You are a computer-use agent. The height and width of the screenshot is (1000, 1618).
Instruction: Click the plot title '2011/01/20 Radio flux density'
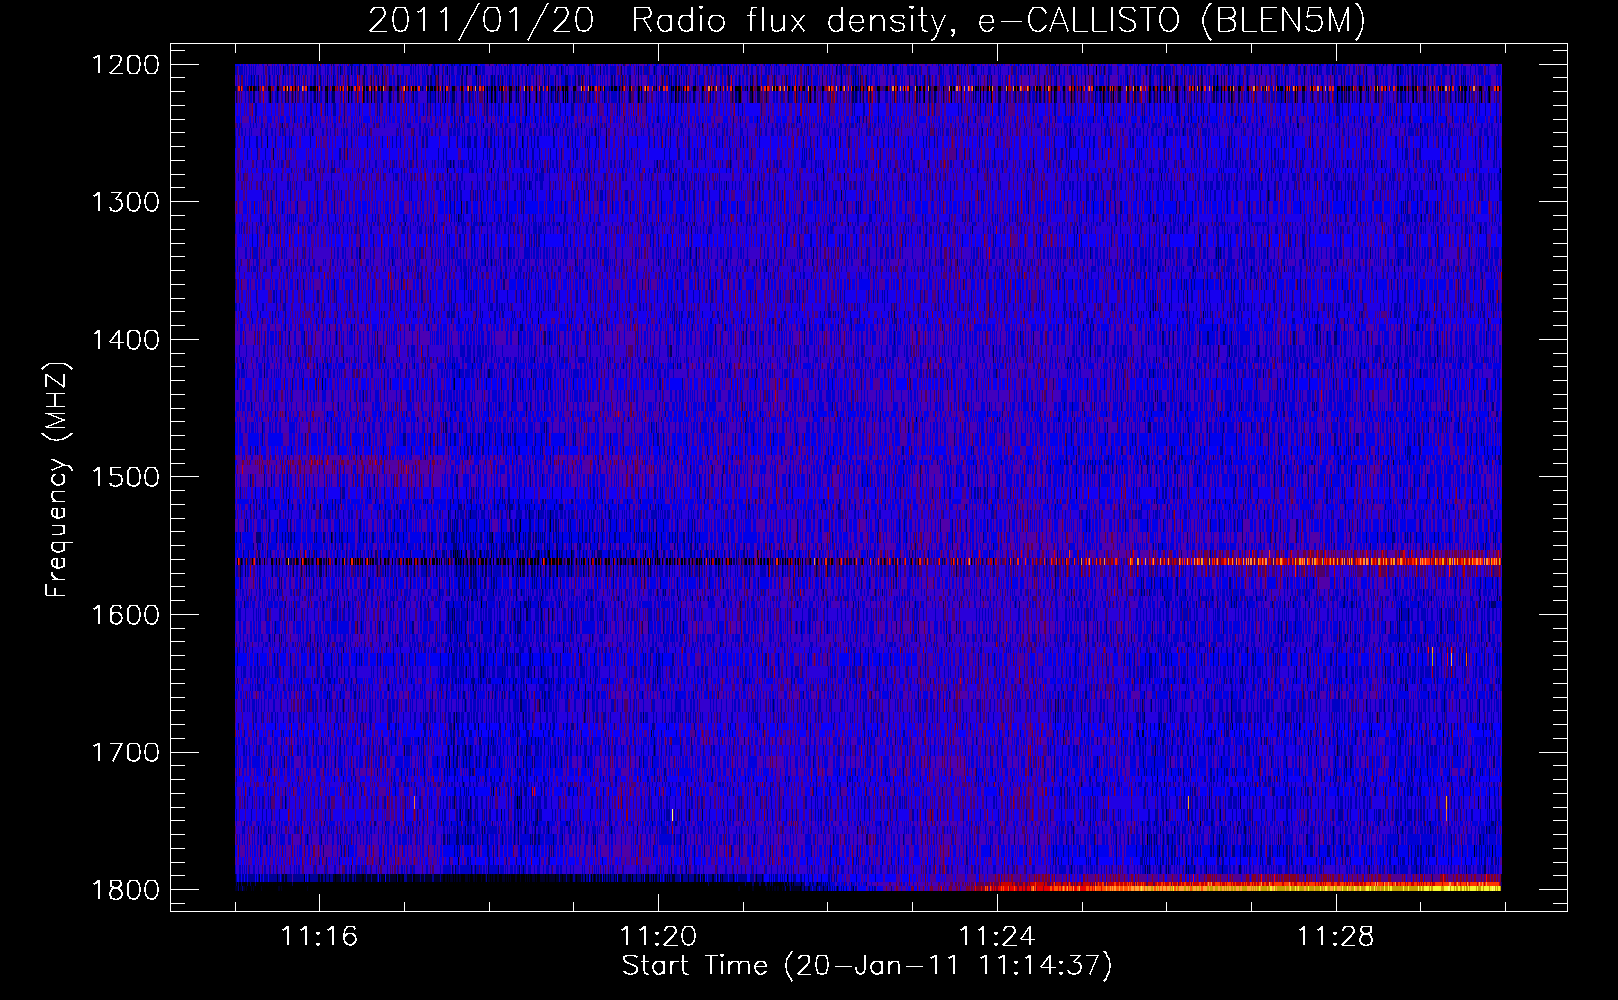(x=657, y=21)
